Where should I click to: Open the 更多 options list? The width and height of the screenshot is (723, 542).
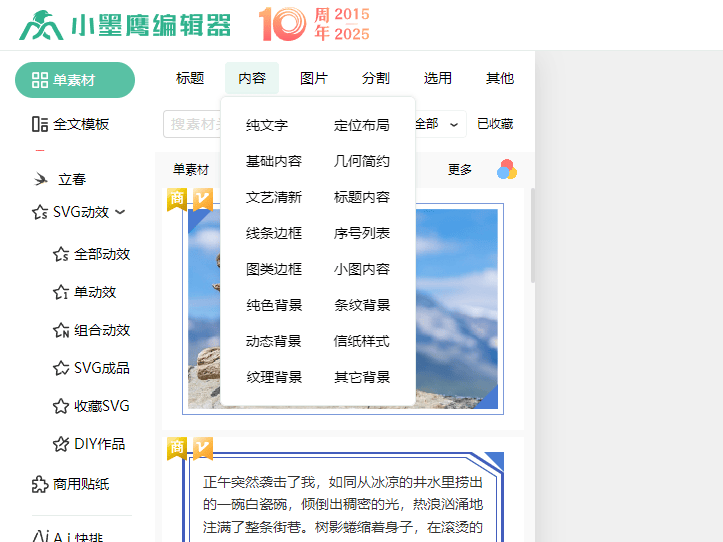coord(459,170)
